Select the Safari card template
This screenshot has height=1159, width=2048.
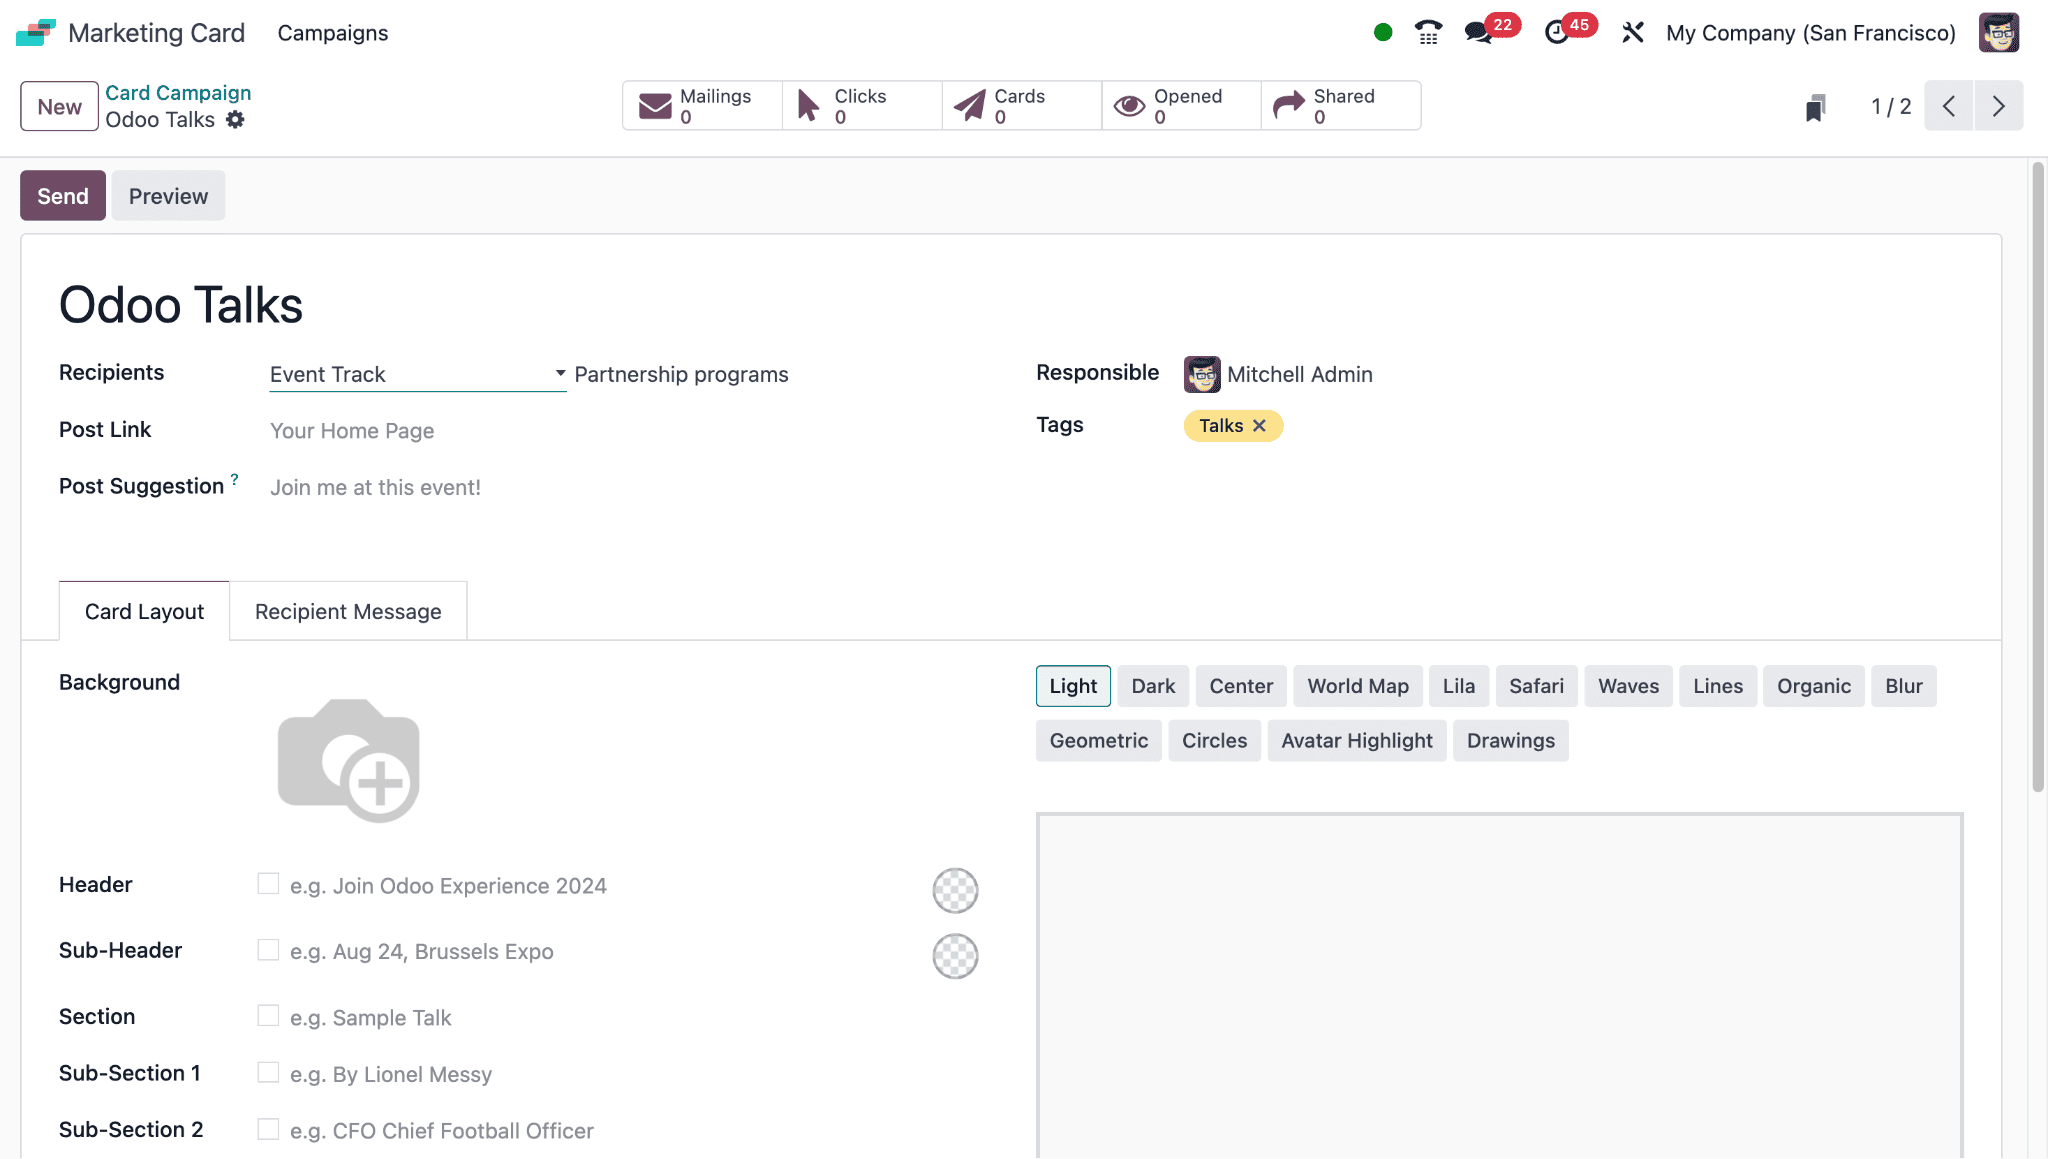1536,686
